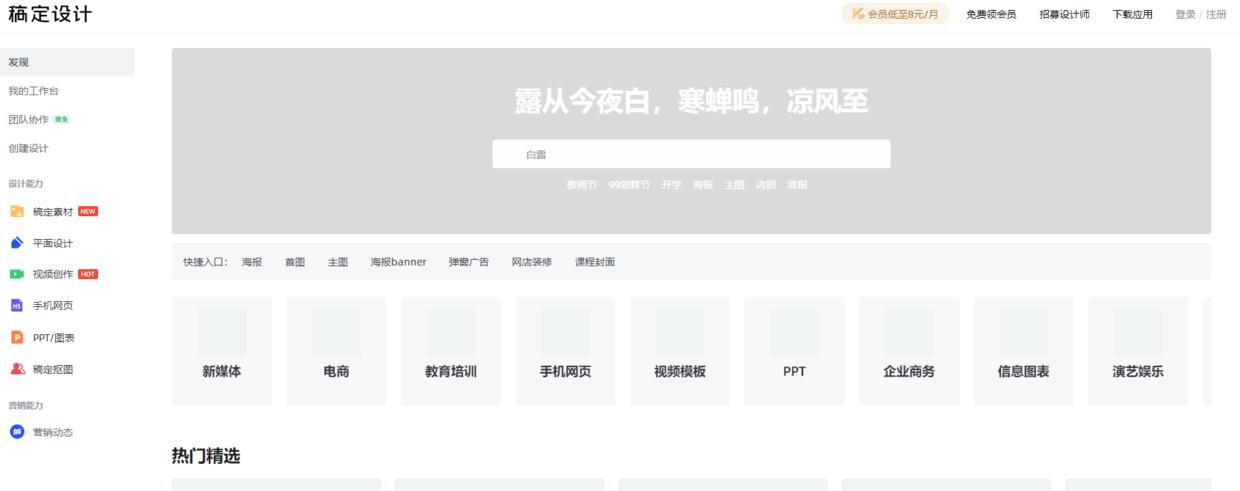Click the 稿定抠图 cutout icon
Image resolution: width=1240 pixels, height=491 pixels.
(x=16, y=369)
